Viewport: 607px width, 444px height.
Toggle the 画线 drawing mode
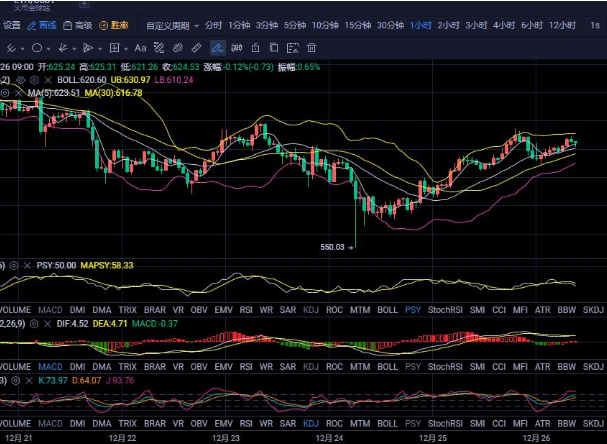pos(41,25)
